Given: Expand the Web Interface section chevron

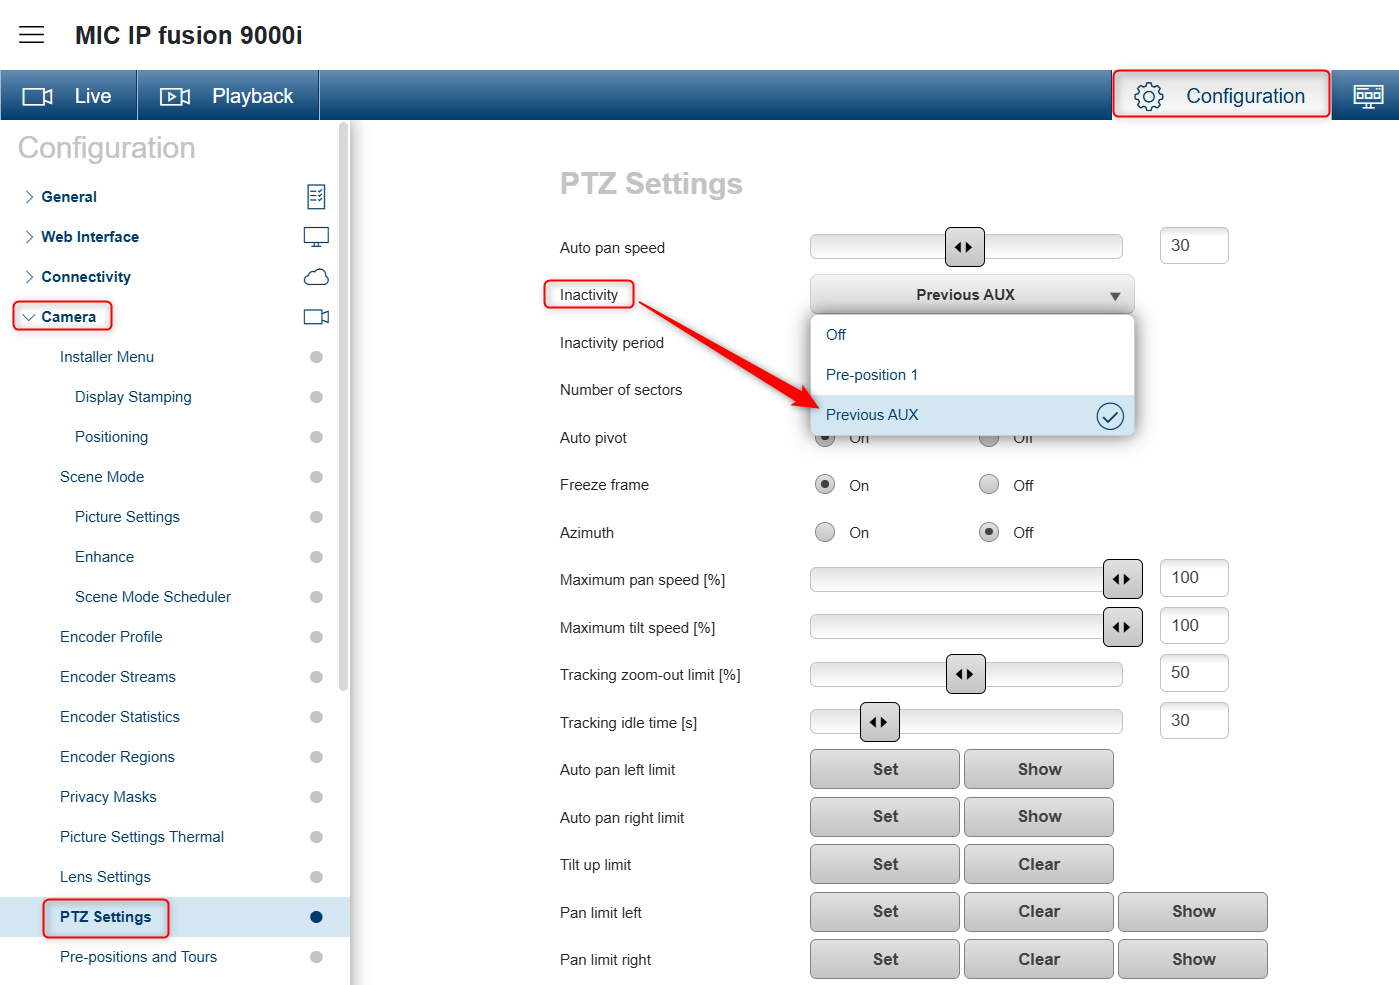Looking at the screenshot, I should click(x=29, y=237).
